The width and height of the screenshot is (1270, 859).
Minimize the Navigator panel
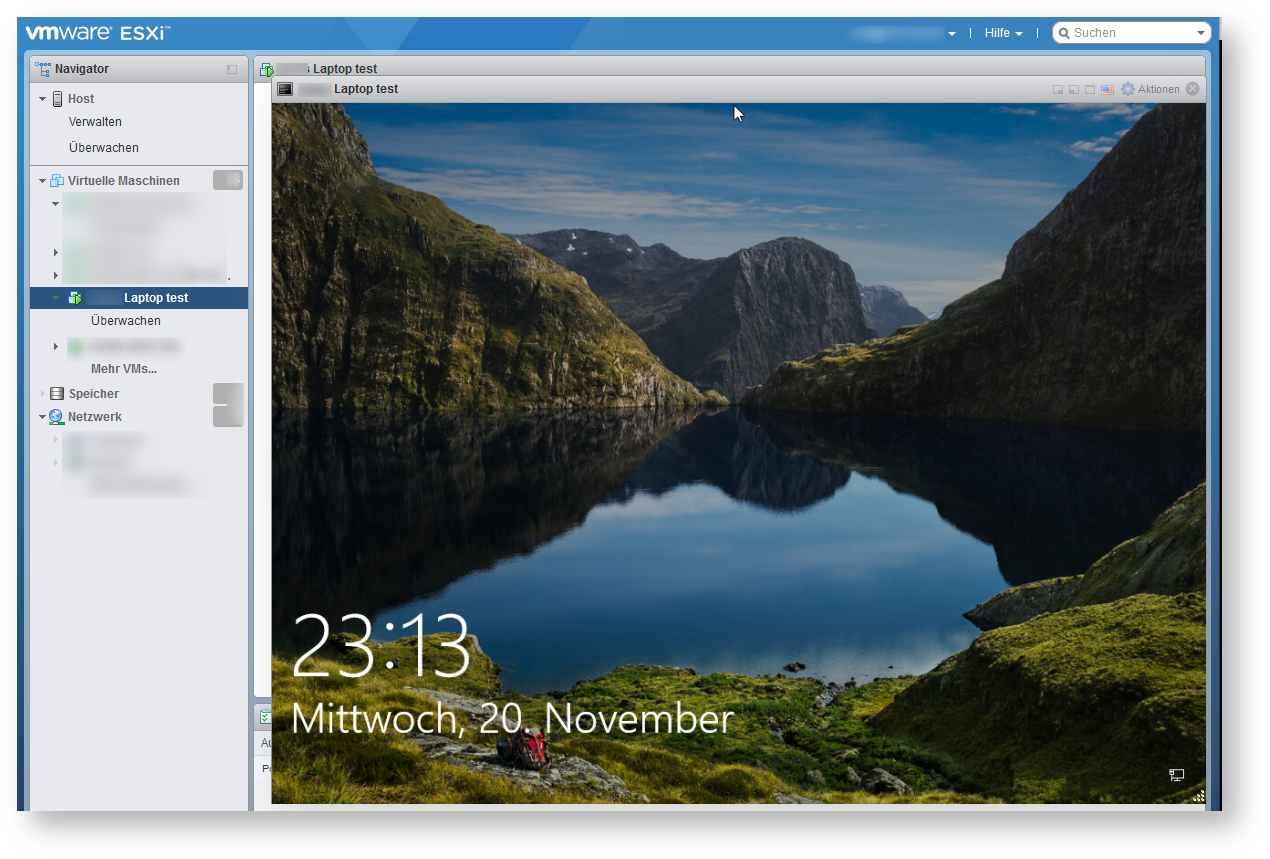pos(232,69)
